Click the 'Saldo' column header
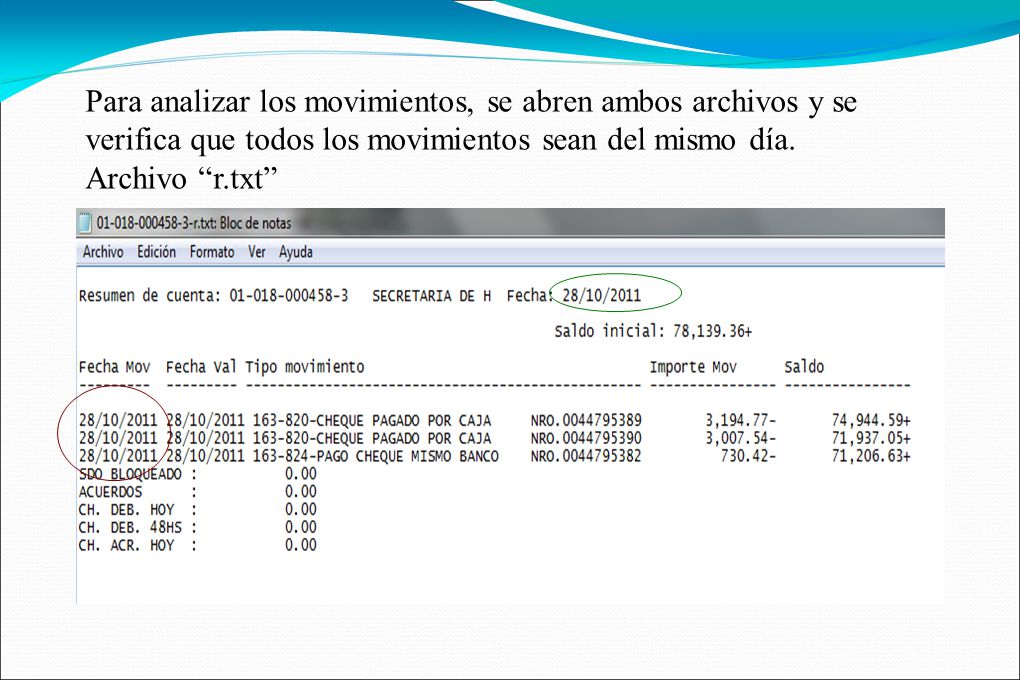Viewport: 1020px width, 680px height. pos(804,367)
